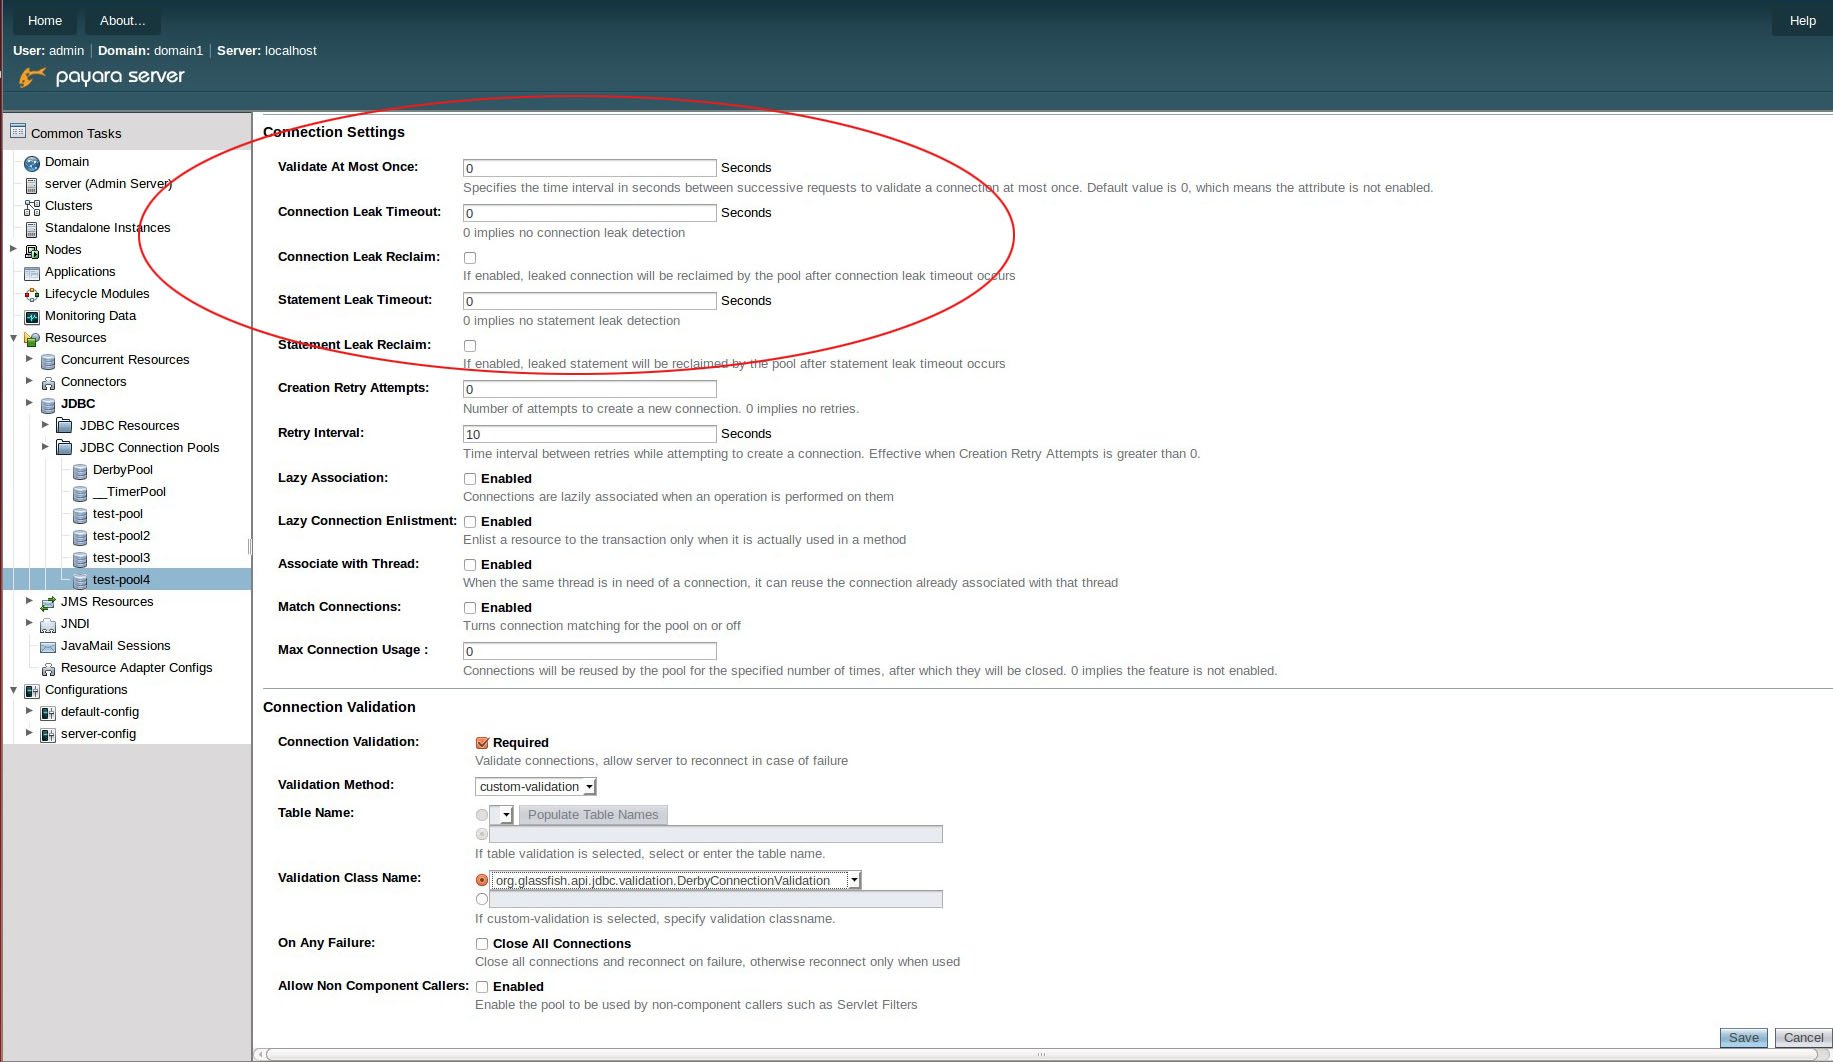Click the Save button
The image size is (1833, 1062).
(x=1743, y=1037)
